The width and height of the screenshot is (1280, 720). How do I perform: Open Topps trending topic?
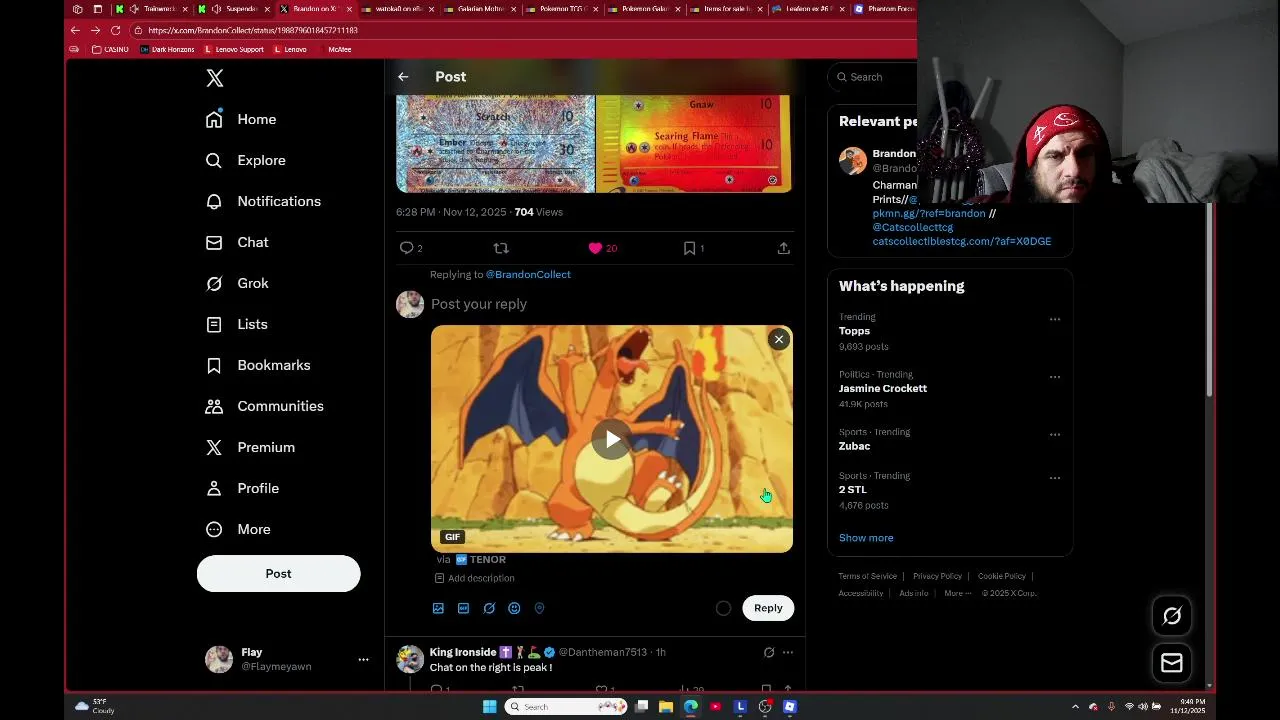click(854, 331)
